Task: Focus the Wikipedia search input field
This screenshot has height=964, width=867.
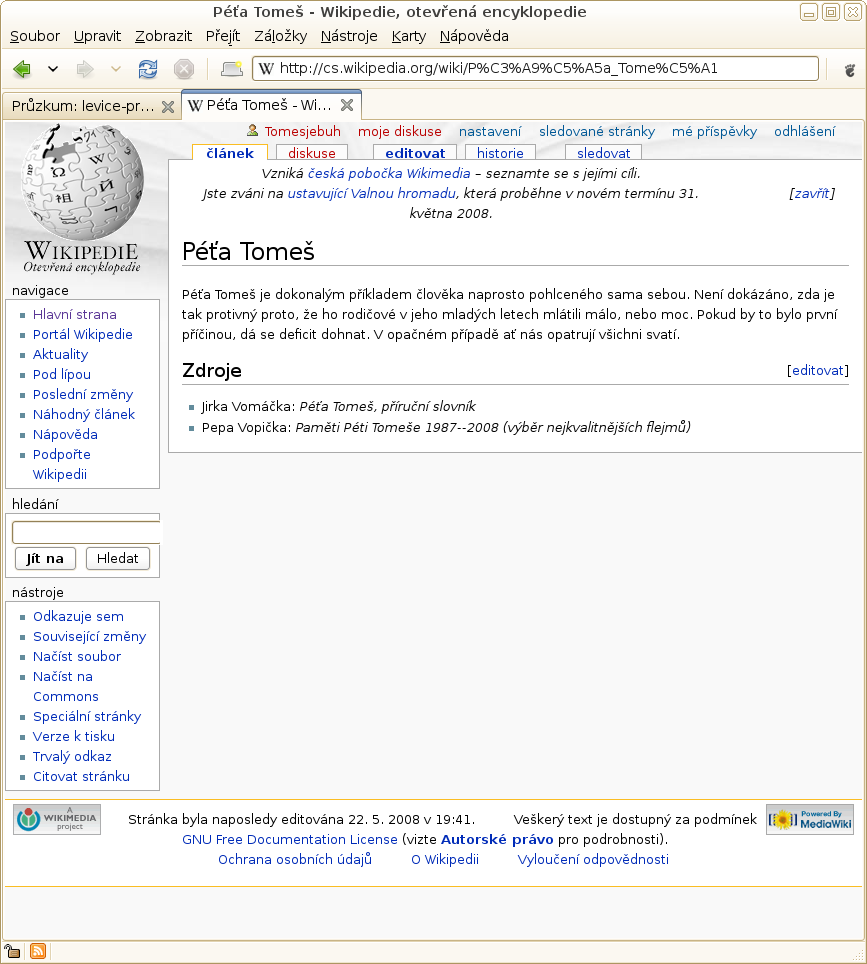Action: [86, 532]
